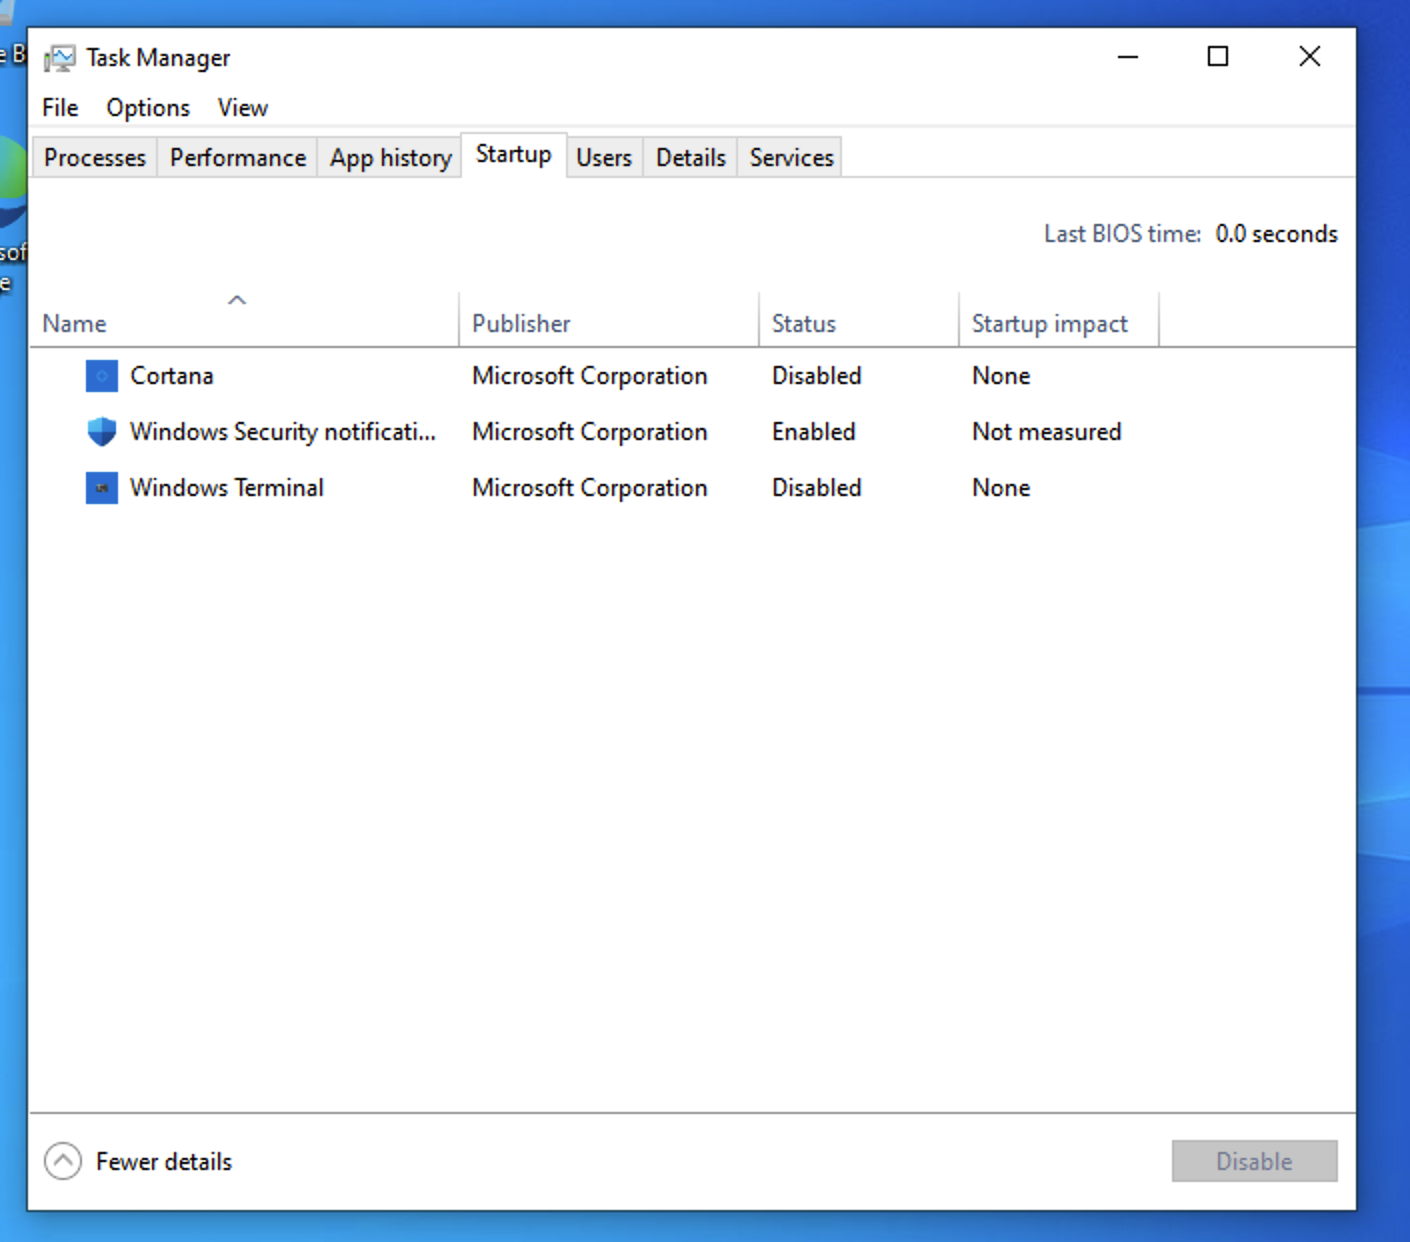This screenshot has height=1242, width=1410.
Task: Click the Windows Terminal app icon
Action: (x=101, y=488)
